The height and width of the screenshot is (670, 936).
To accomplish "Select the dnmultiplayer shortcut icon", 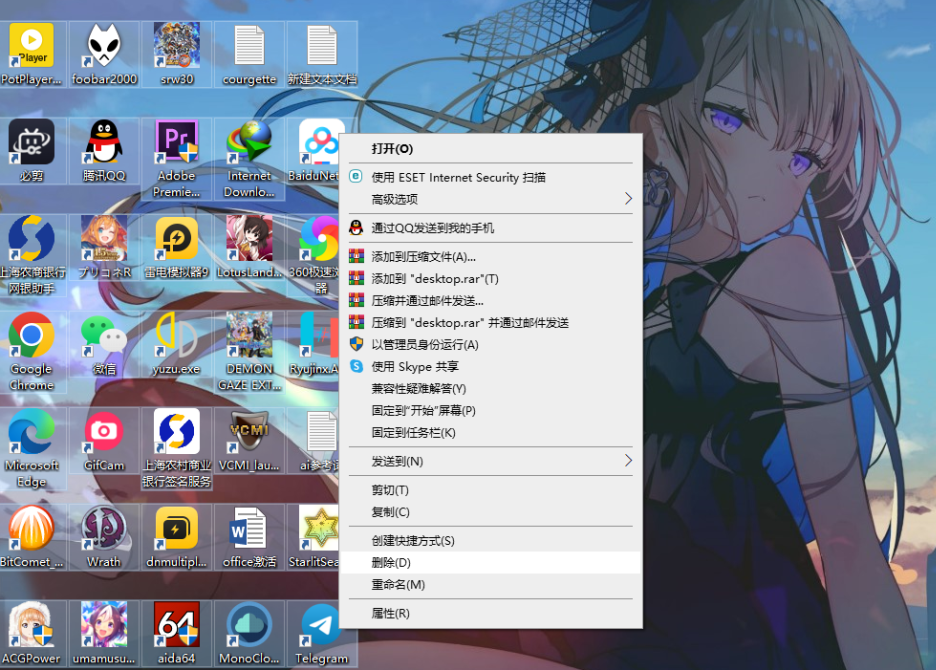I will point(177,537).
